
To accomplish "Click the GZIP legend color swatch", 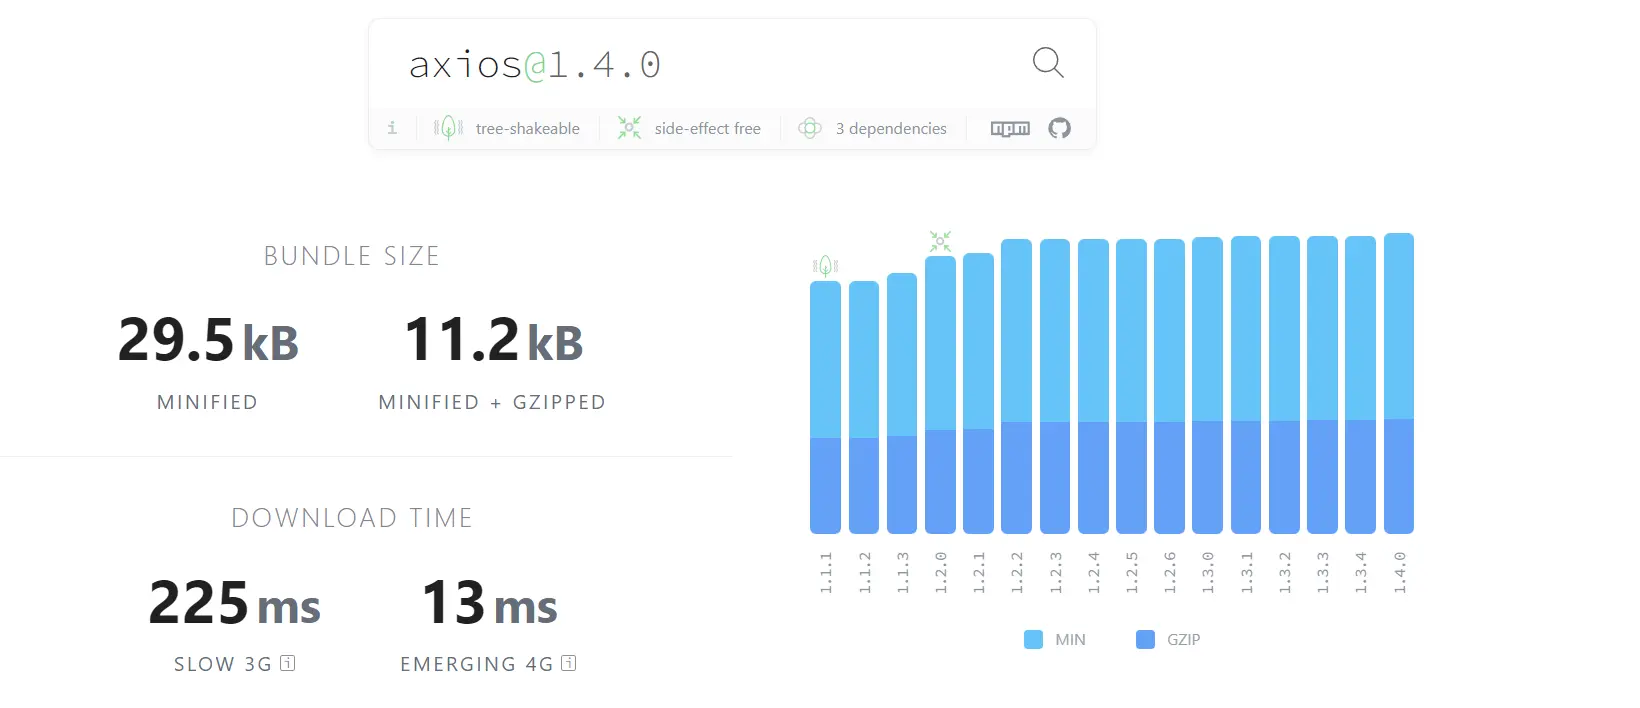I will (1145, 639).
